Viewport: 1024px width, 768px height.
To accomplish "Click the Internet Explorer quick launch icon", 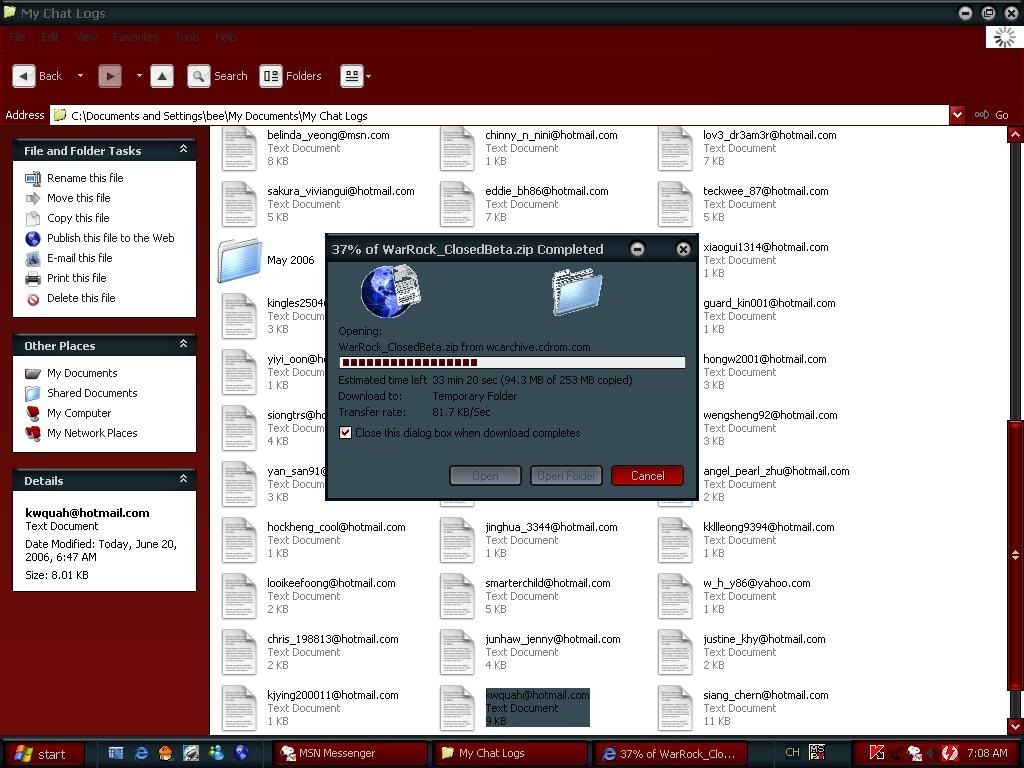I will [x=141, y=753].
